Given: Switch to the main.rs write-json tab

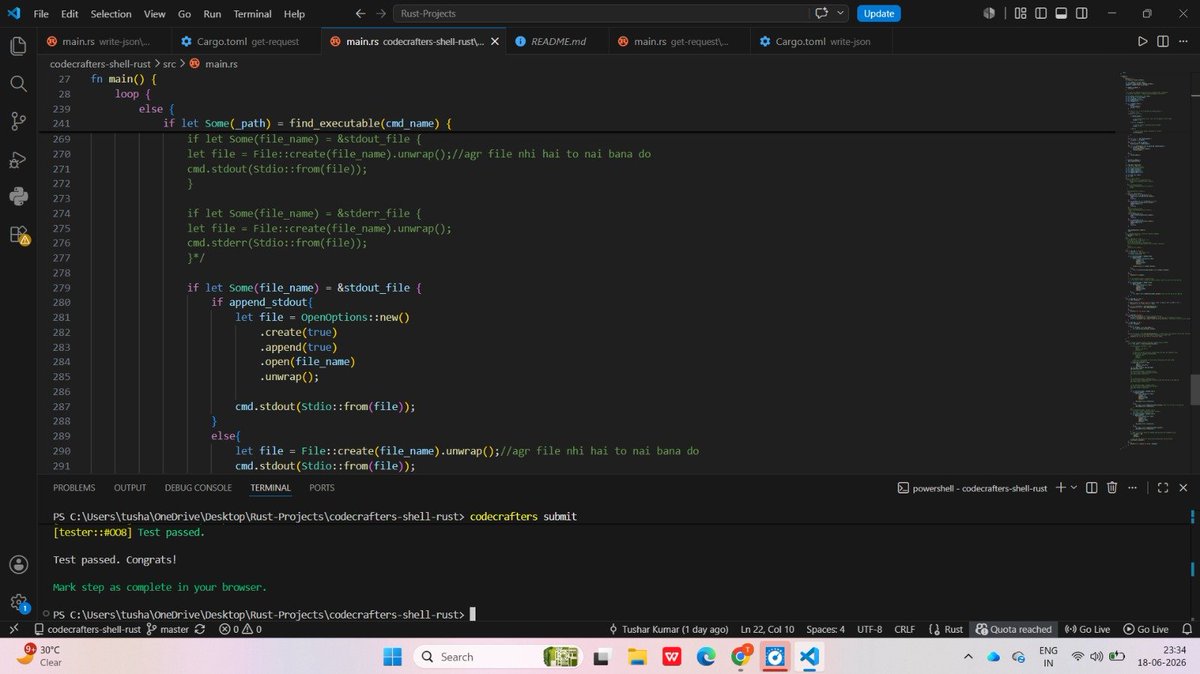Looking at the screenshot, I should [103, 42].
